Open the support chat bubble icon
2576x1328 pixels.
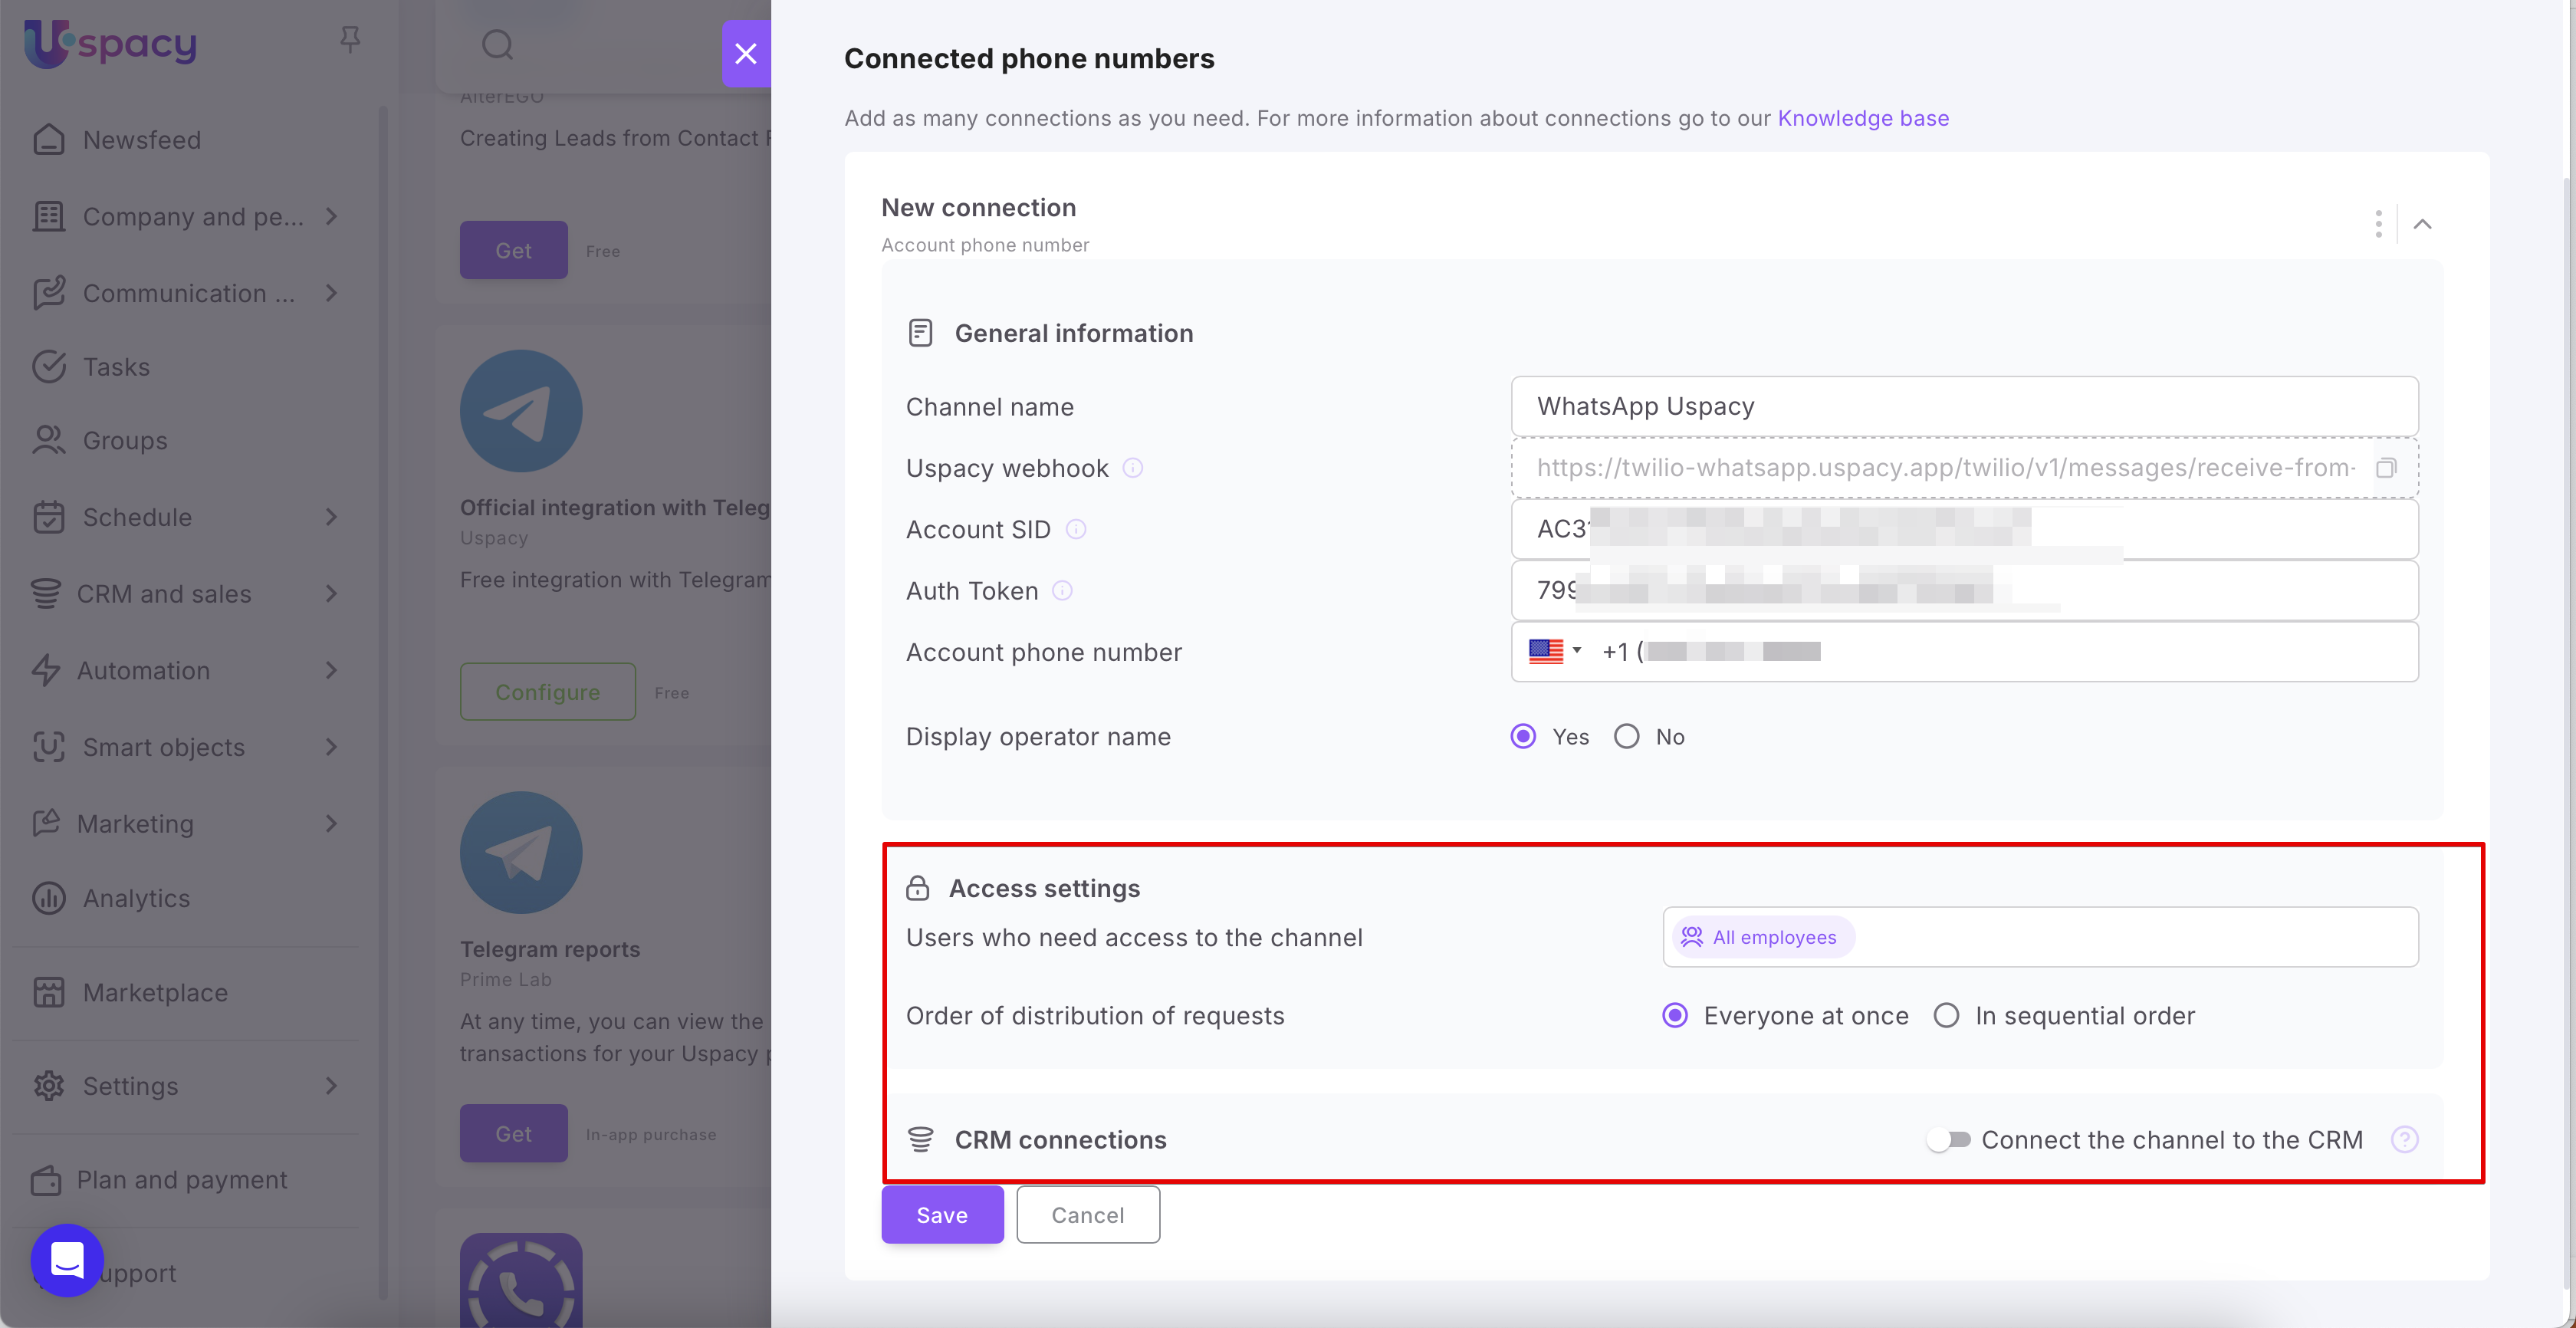point(67,1260)
